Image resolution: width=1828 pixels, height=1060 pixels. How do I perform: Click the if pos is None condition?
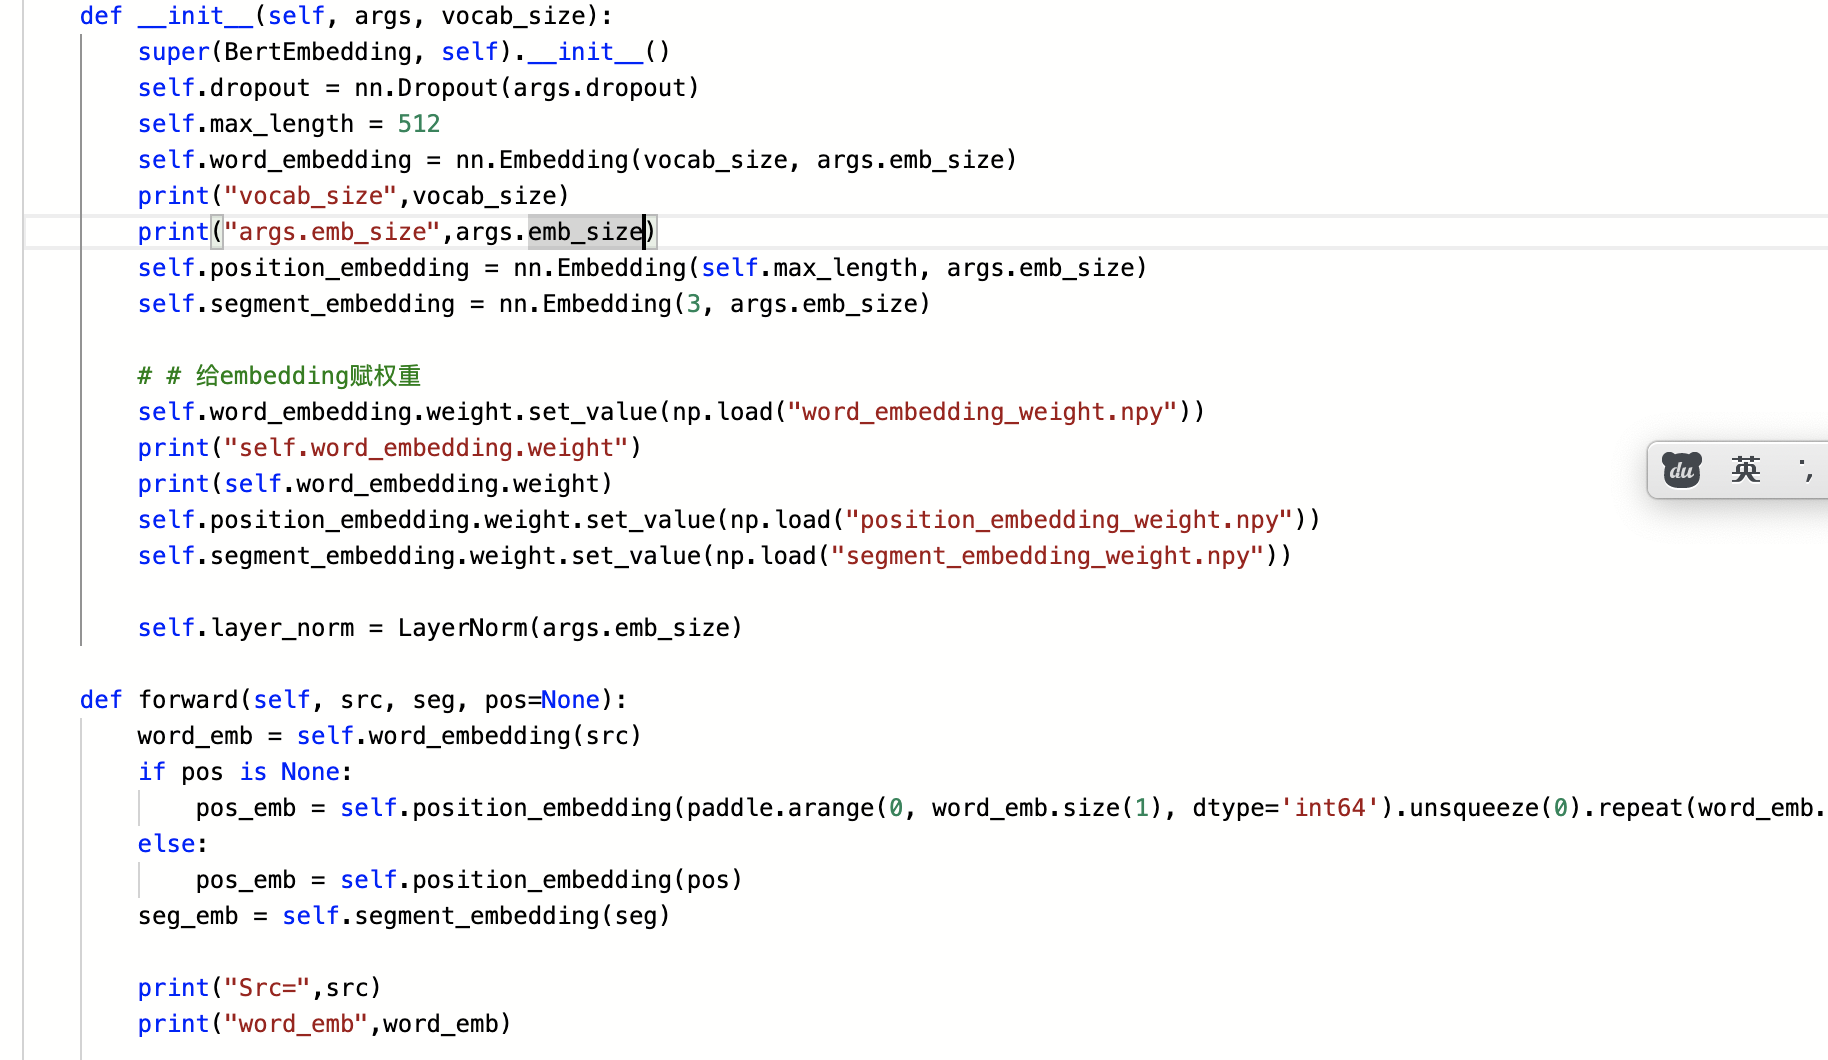(x=240, y=771)
